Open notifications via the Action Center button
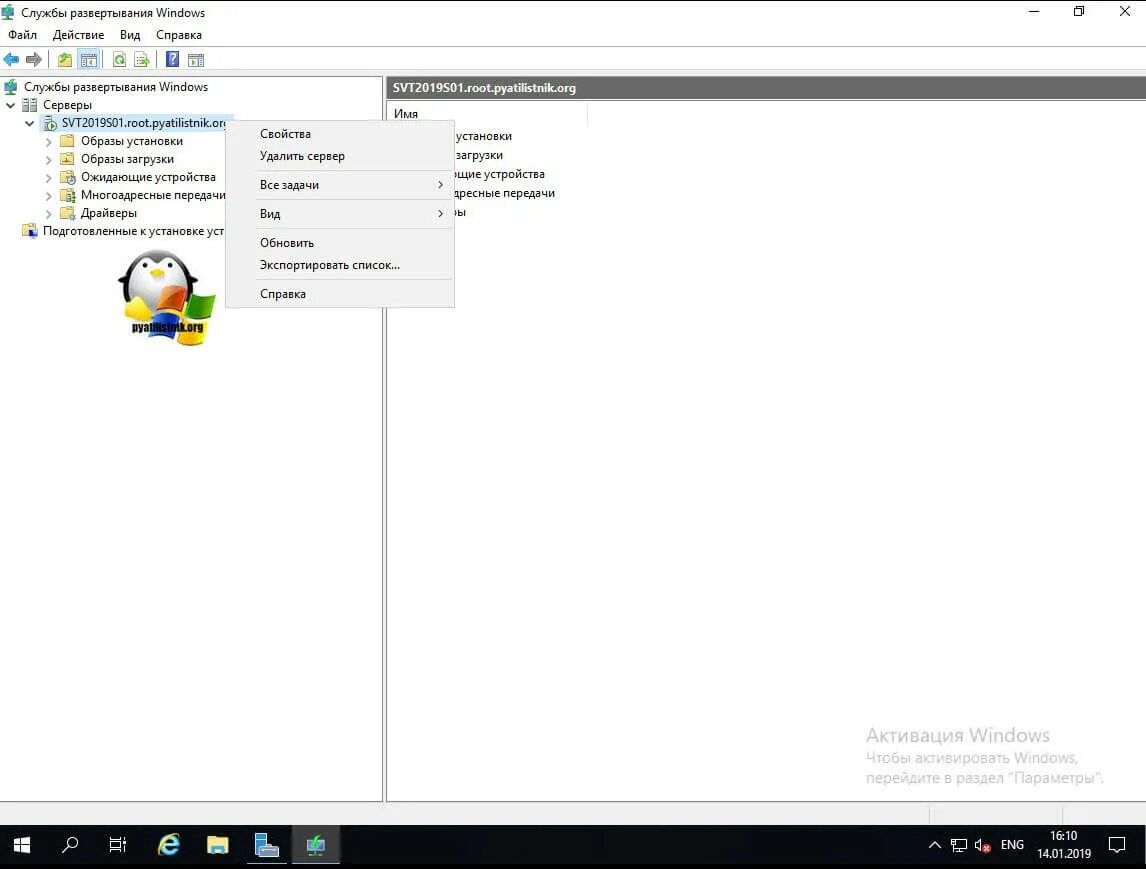 (1119, 845)
